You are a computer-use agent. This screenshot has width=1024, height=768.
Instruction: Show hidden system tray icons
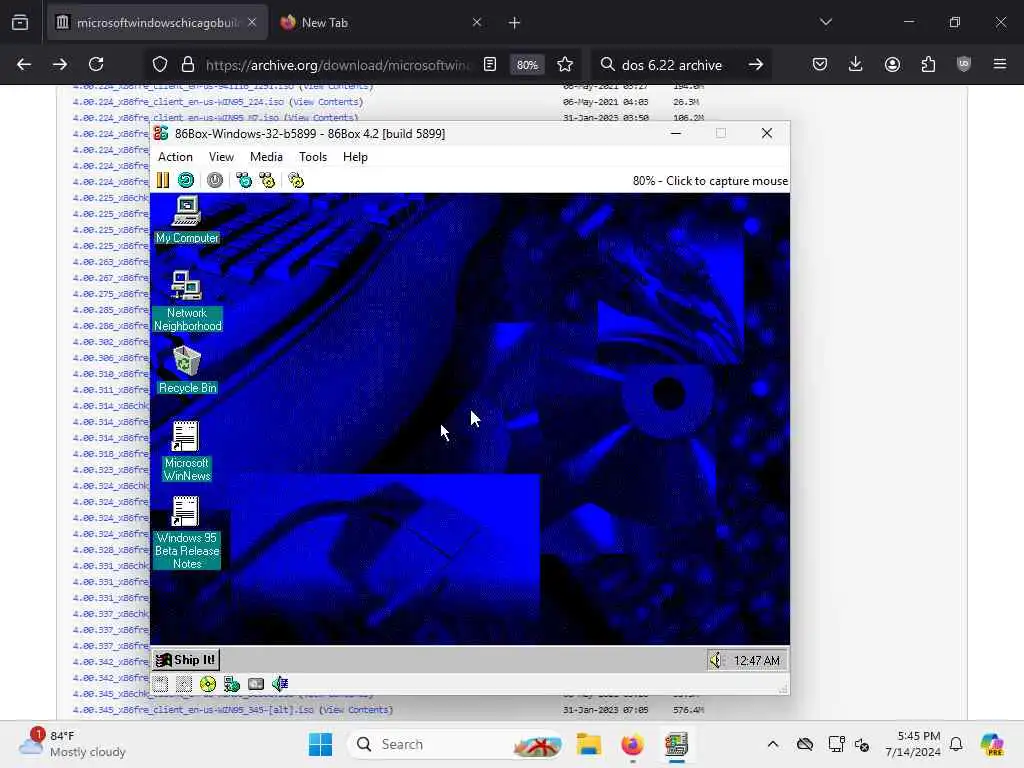tap(773, 744)
